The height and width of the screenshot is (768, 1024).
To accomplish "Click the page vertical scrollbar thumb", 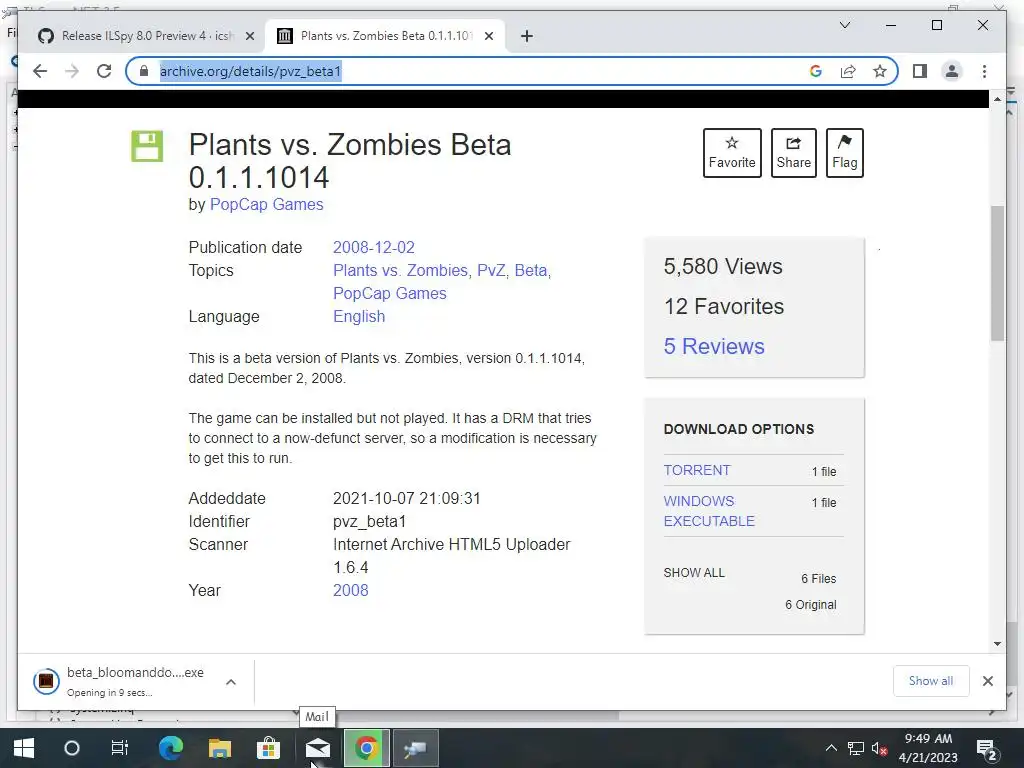I will [997, 273].
